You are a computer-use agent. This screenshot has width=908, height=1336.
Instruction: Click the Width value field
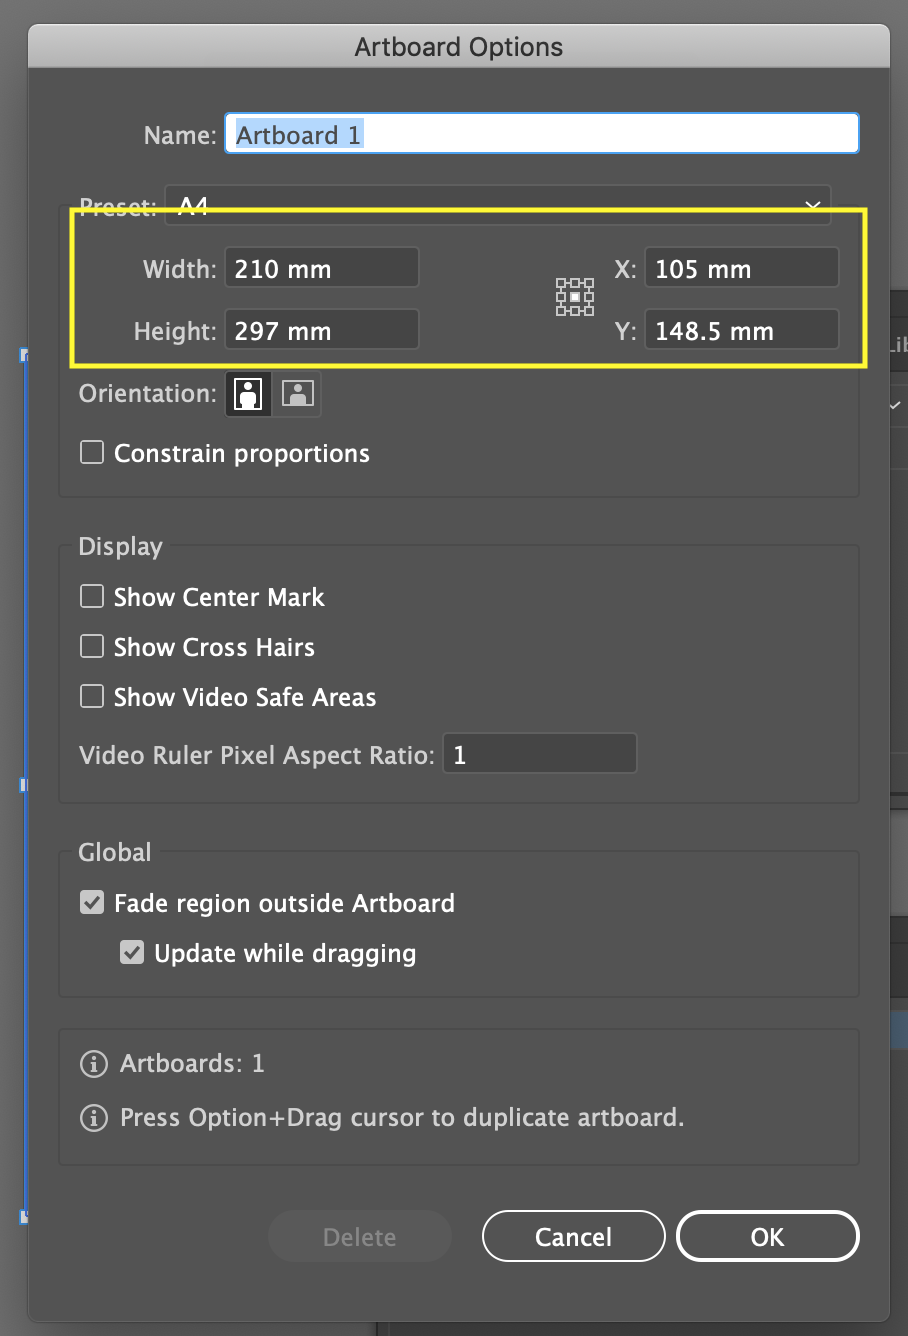coord(321,267)
